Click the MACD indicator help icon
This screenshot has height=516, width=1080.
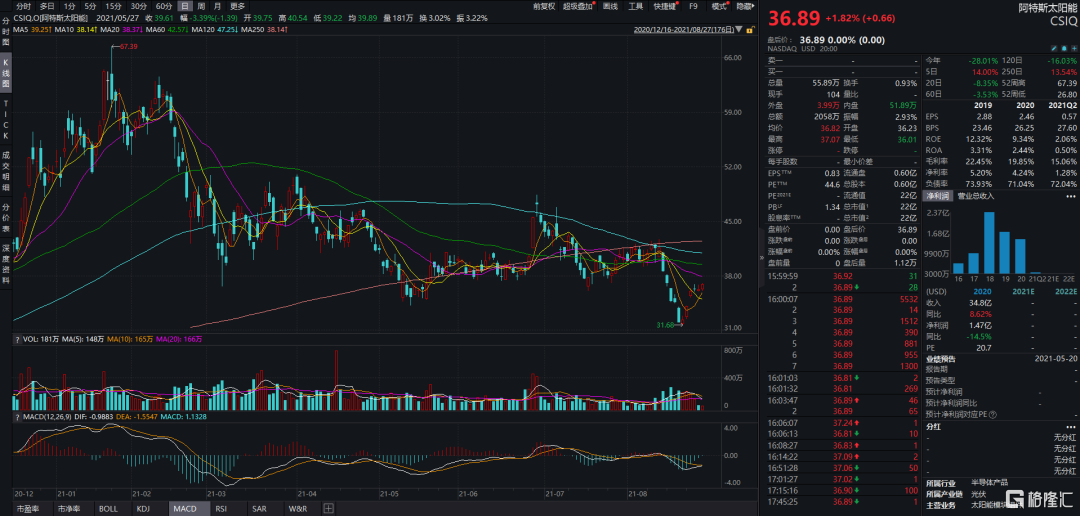pos(17,416)
